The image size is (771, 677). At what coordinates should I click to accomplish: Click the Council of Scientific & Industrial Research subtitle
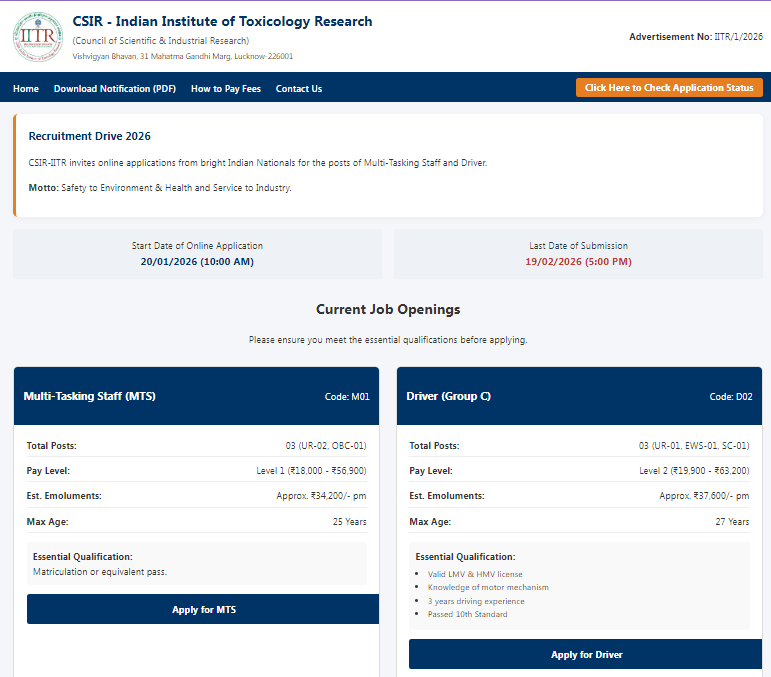pos(161,41)
